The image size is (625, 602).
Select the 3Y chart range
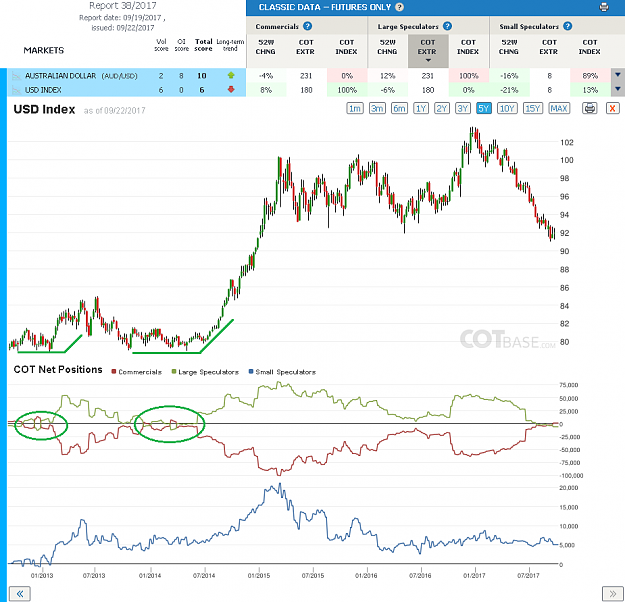coord(463,108)
